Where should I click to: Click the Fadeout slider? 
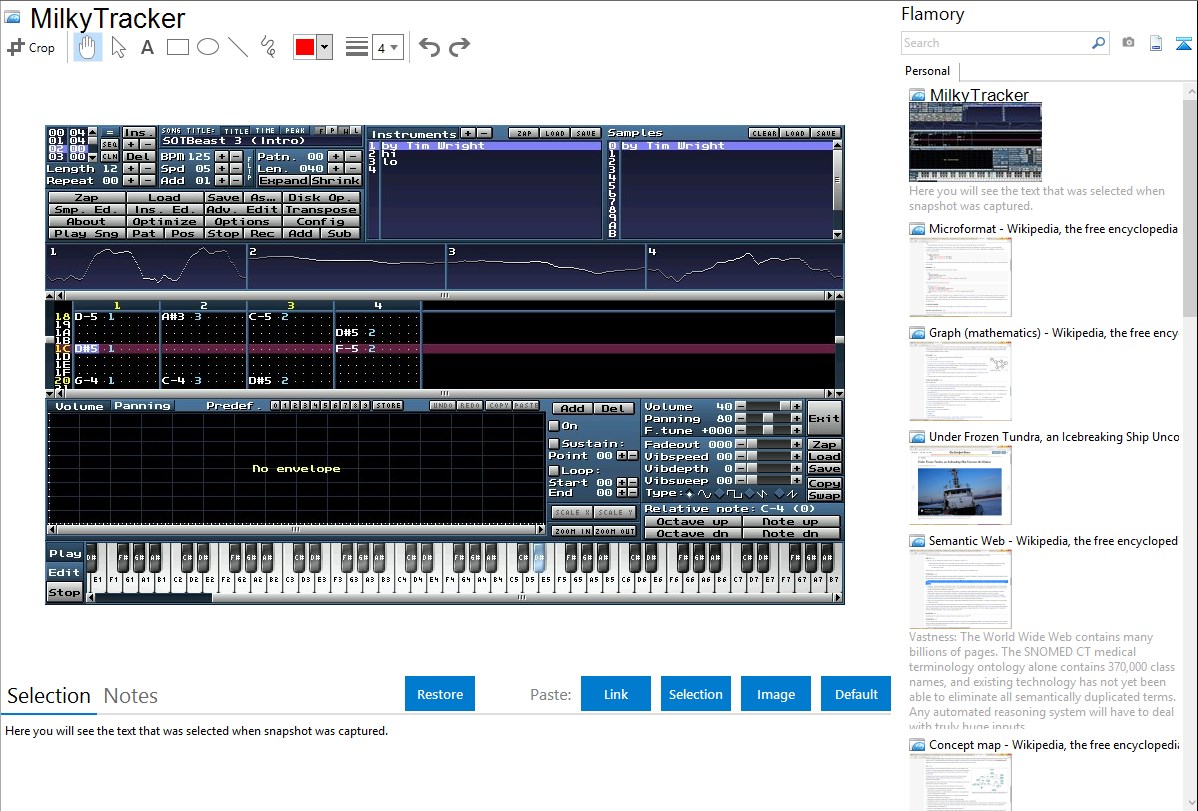[768, 444]
